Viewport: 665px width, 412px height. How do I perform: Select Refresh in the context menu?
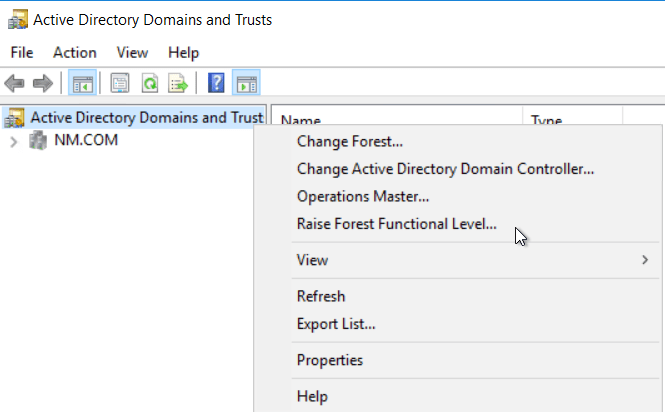321,296
